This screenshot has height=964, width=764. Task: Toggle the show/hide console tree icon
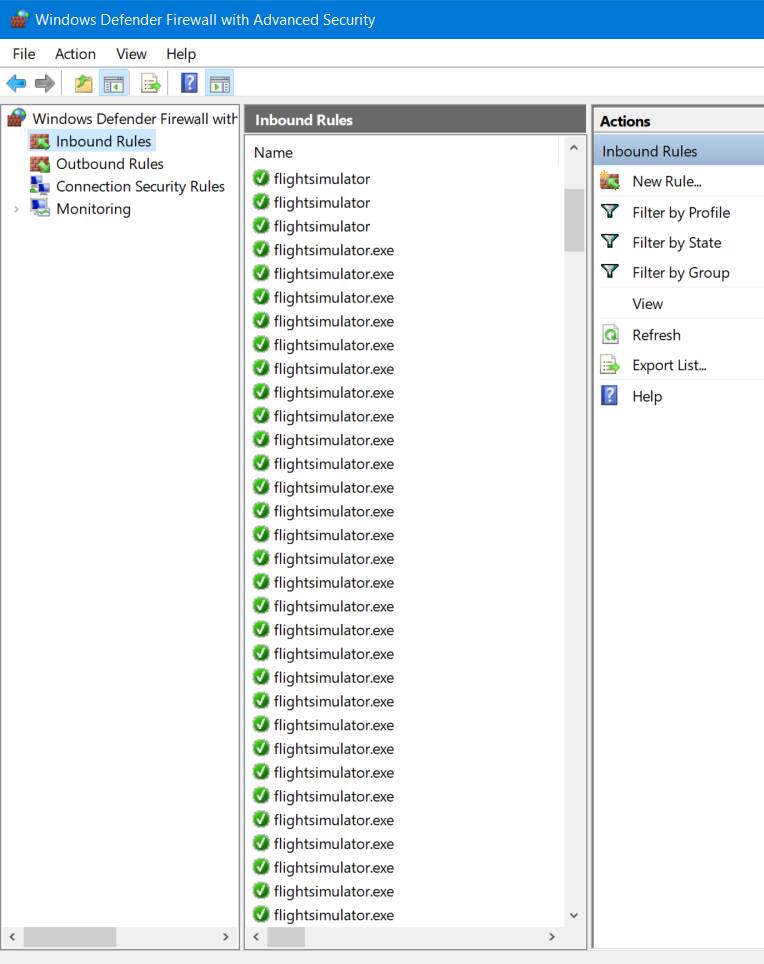pos(114,84)
